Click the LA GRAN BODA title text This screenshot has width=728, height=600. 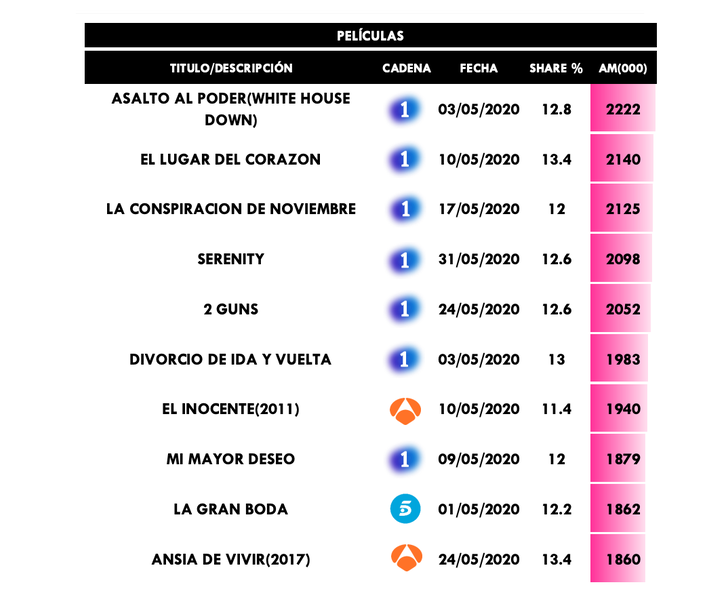pyautogui.click(x=231, y=509)
